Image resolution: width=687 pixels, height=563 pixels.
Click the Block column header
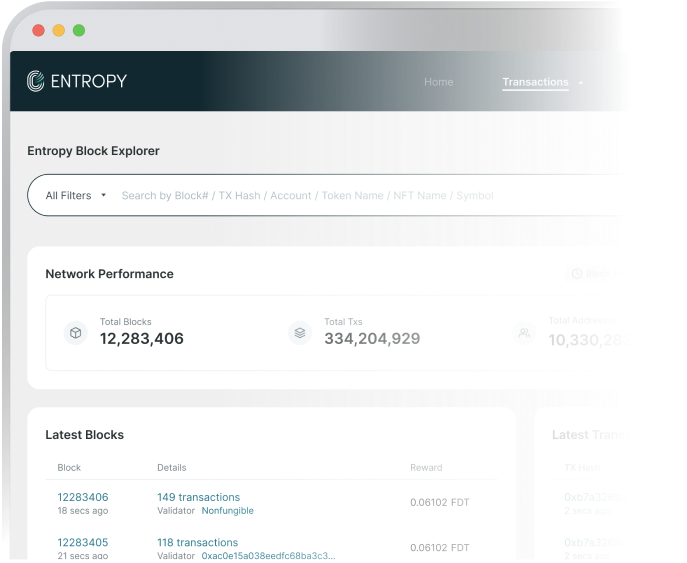[x=69, y=467]
